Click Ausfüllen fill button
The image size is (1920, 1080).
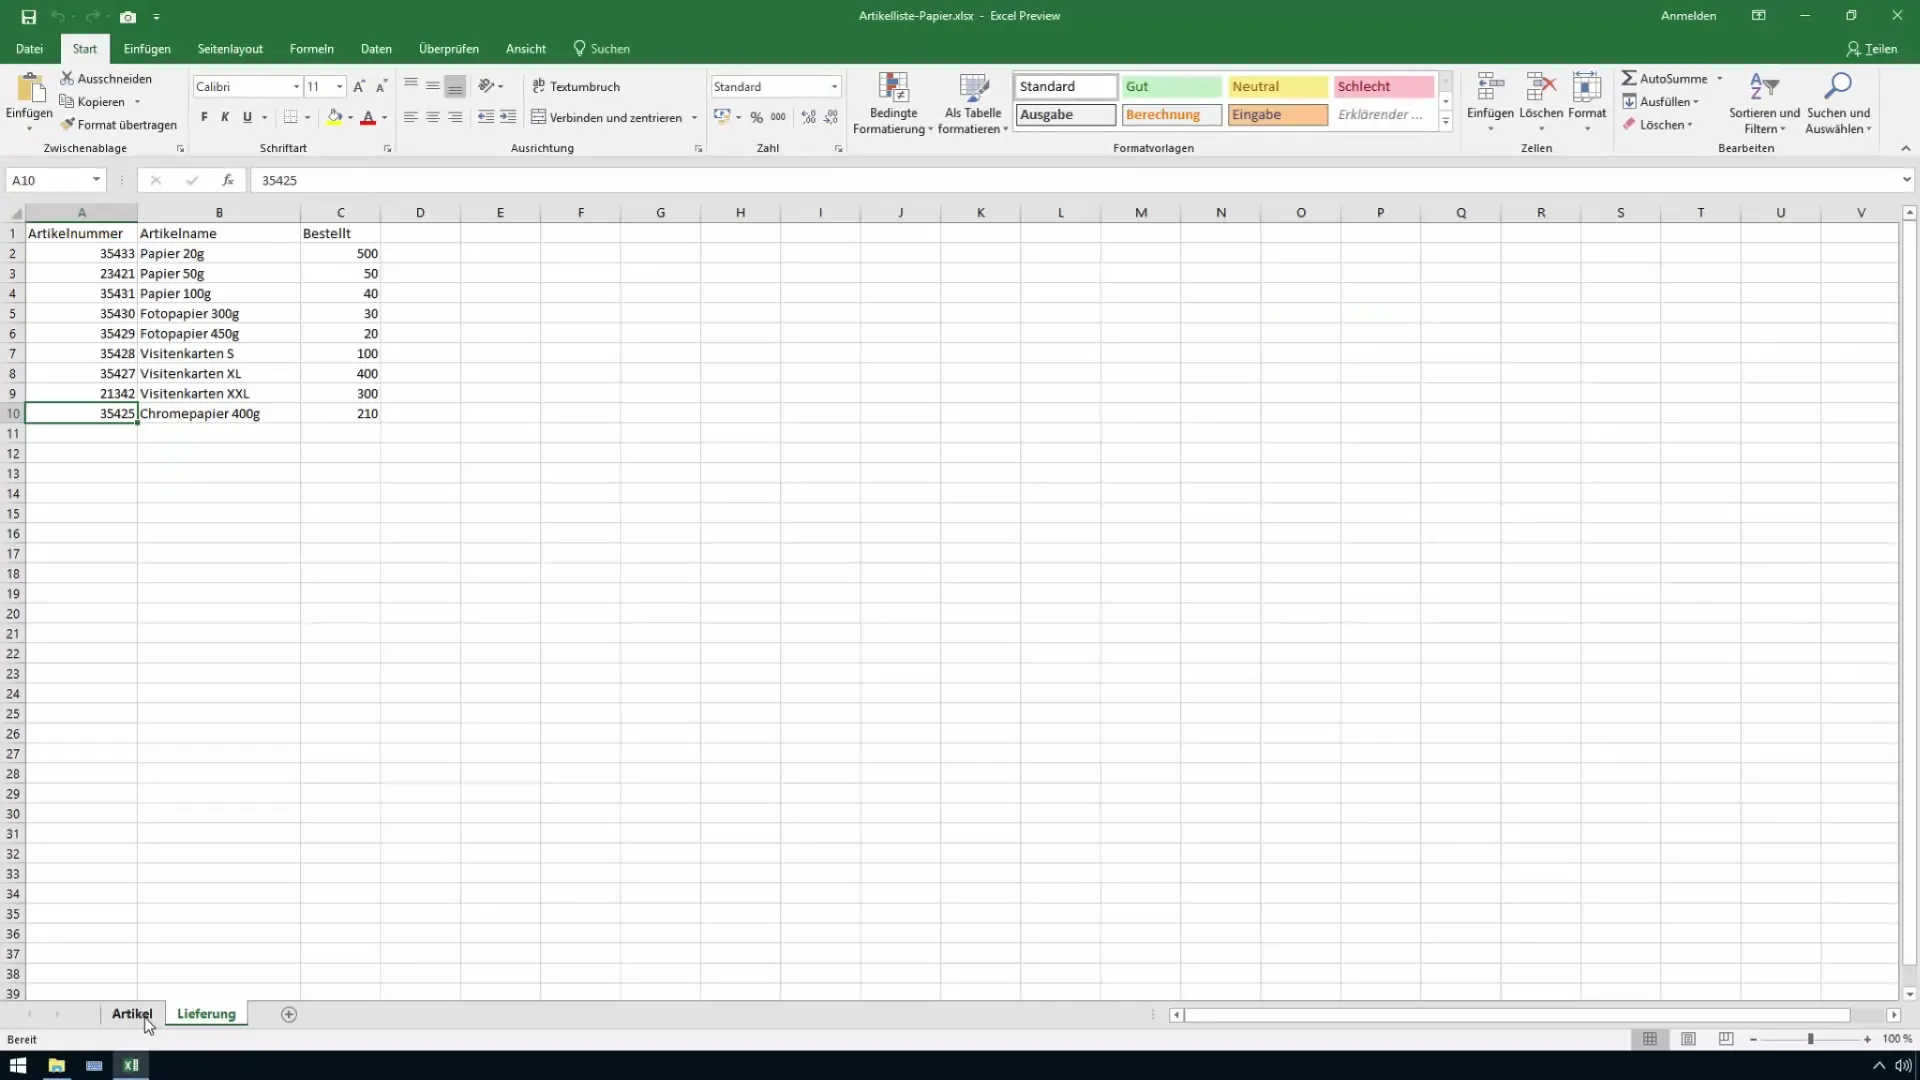[1660, 101]
